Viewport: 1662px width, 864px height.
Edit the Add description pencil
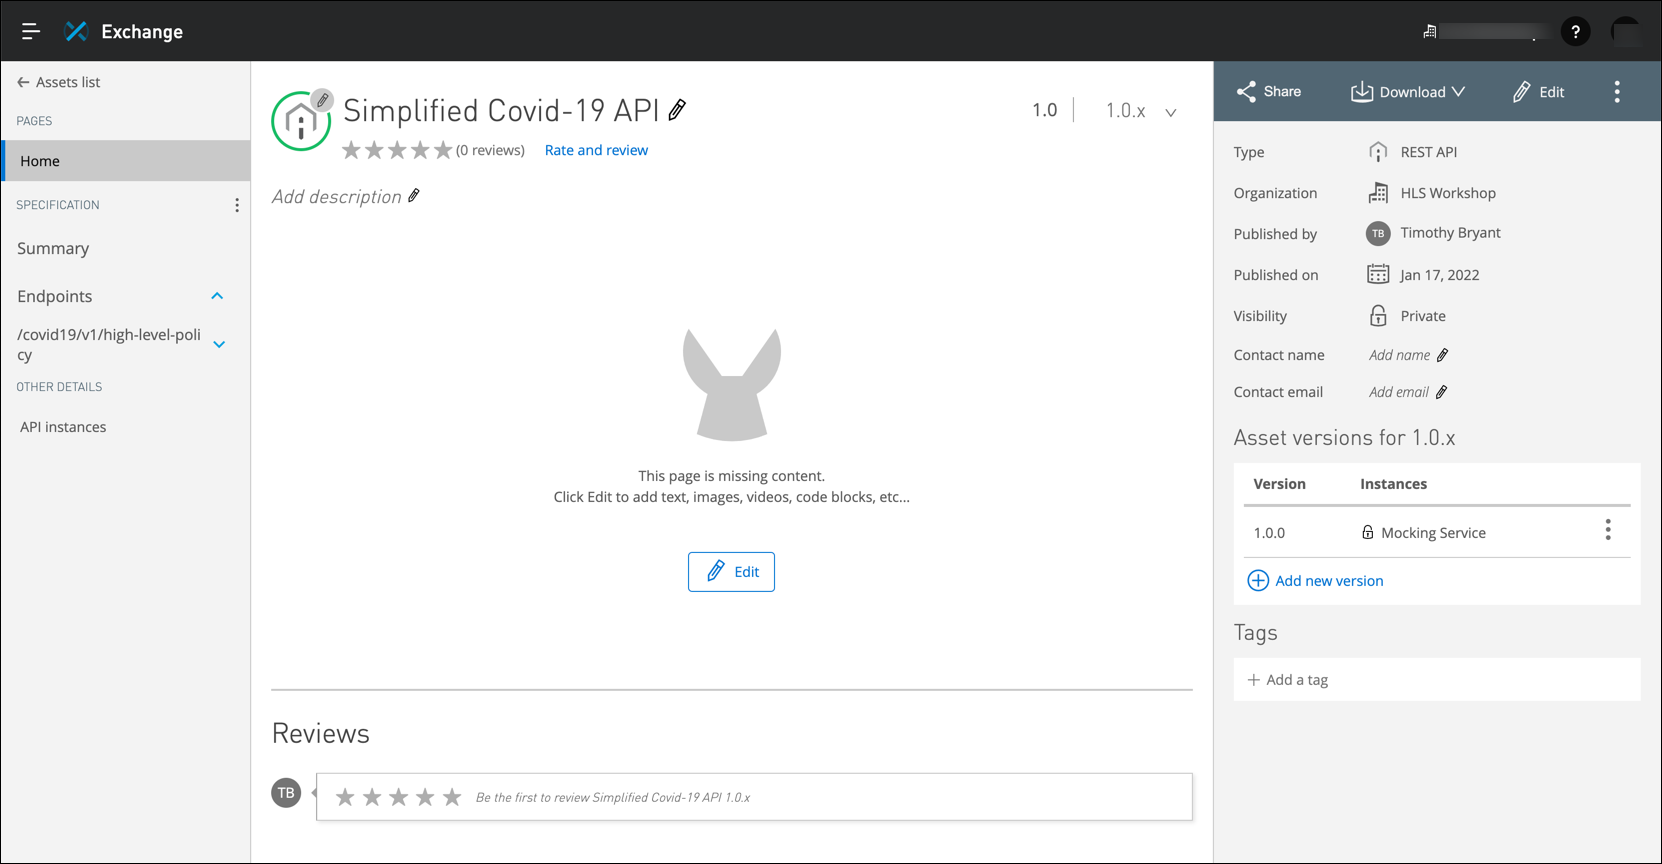tap(414, 196)
